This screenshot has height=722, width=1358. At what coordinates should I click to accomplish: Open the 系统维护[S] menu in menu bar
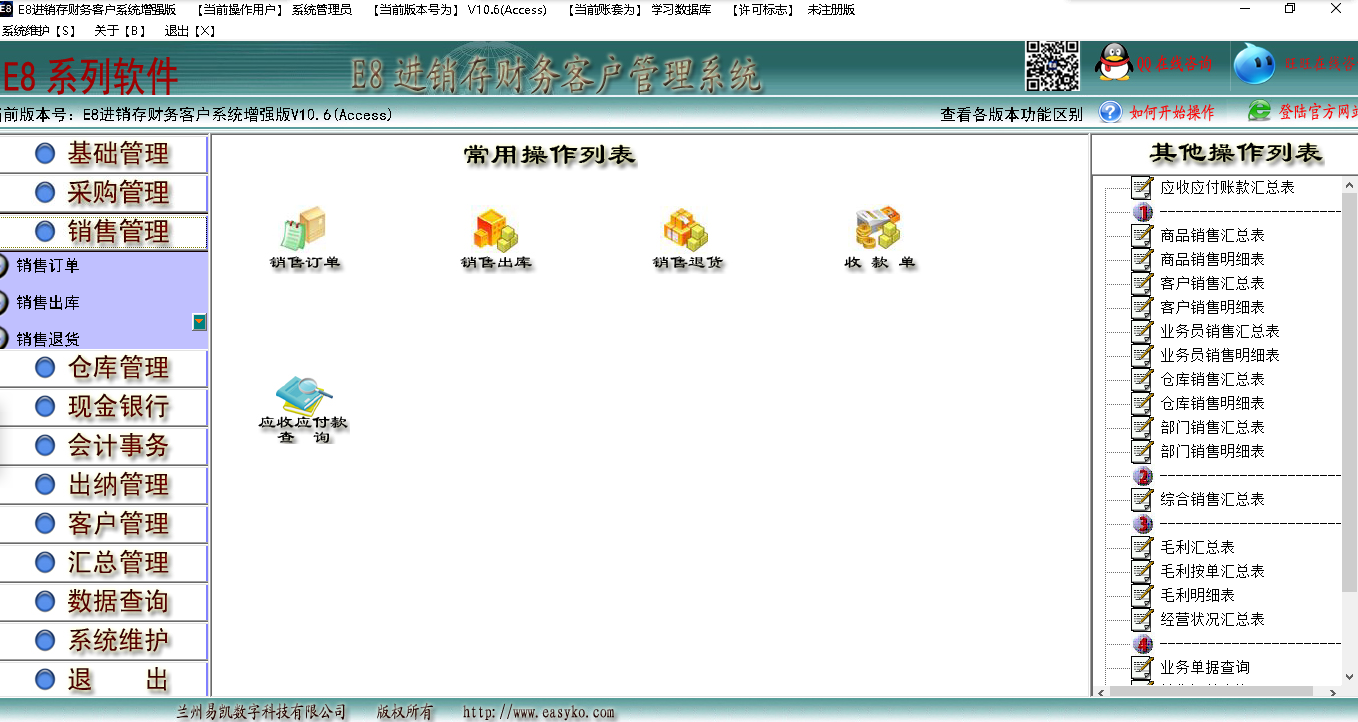(x=39, y=31)
